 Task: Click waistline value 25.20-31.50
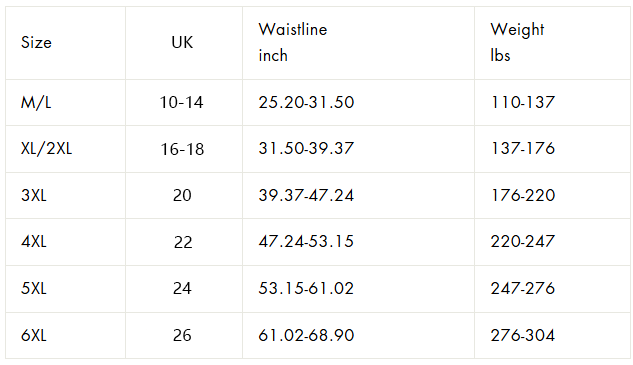[306, 103]
